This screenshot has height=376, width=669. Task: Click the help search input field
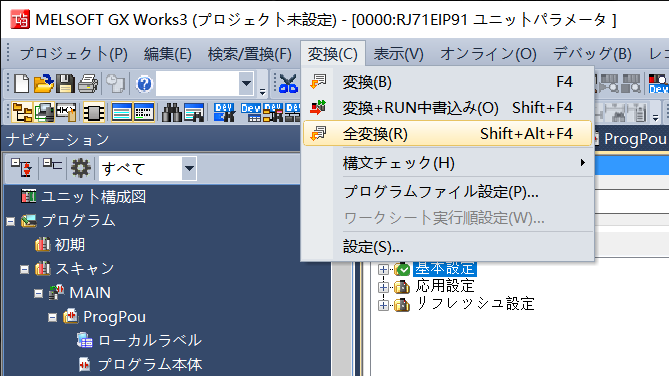[x=197, y=84]
